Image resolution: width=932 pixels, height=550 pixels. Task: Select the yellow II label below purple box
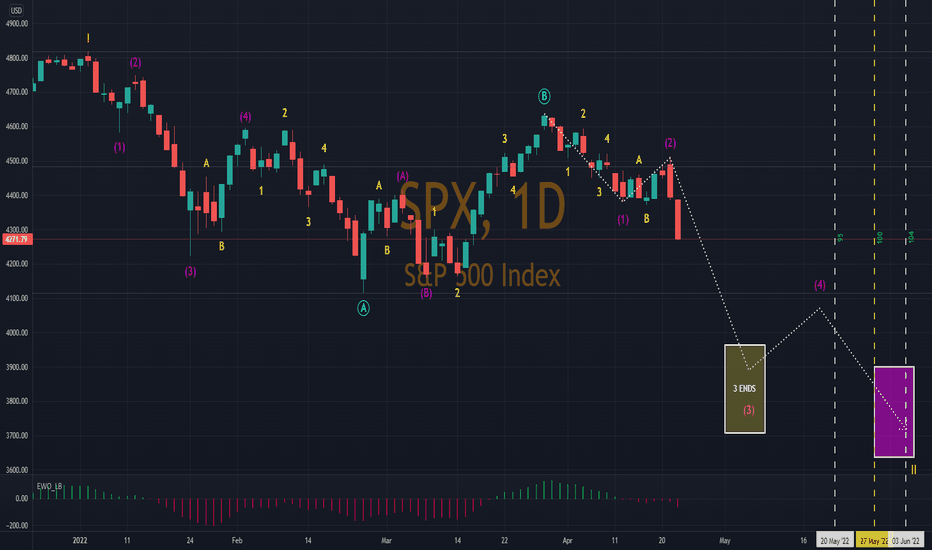tap(914, 470)
